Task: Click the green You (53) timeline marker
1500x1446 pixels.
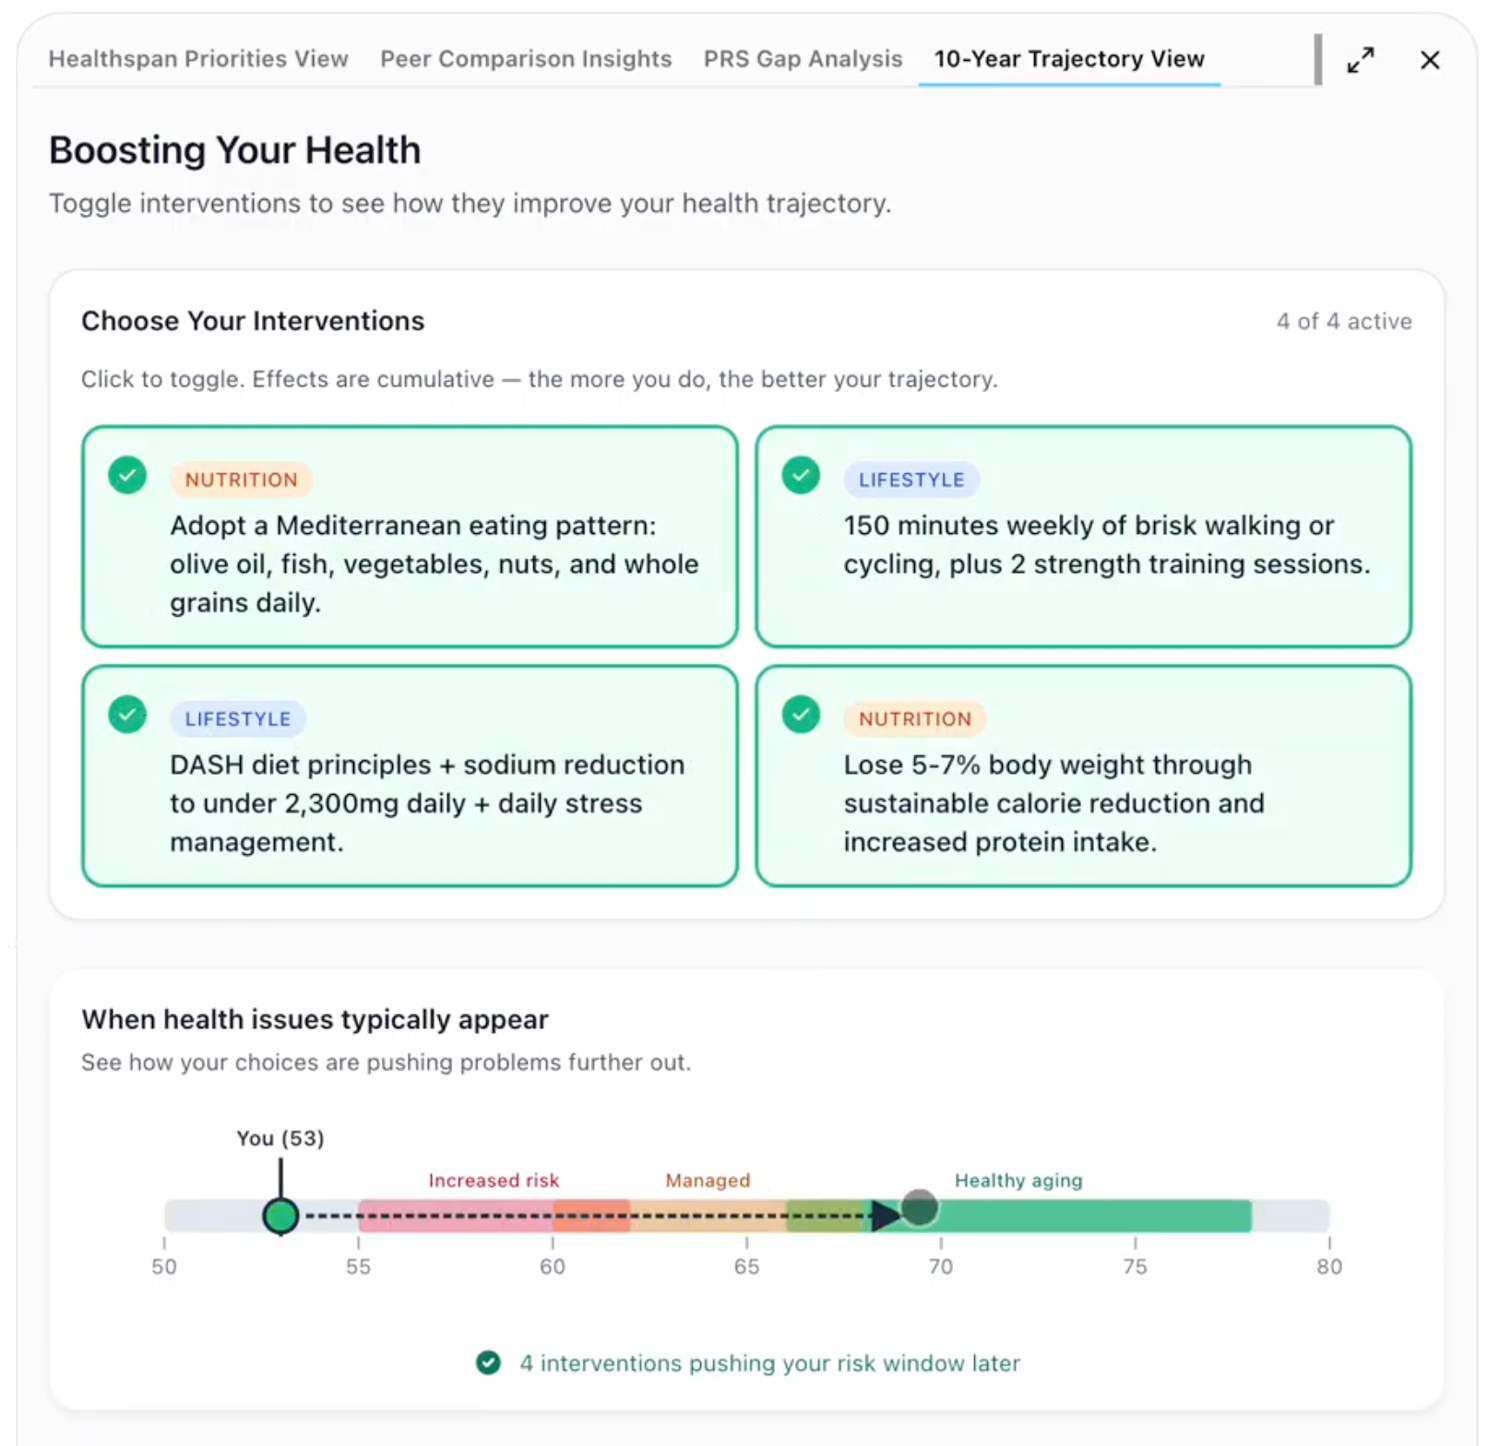Action: pos(281,1216)
